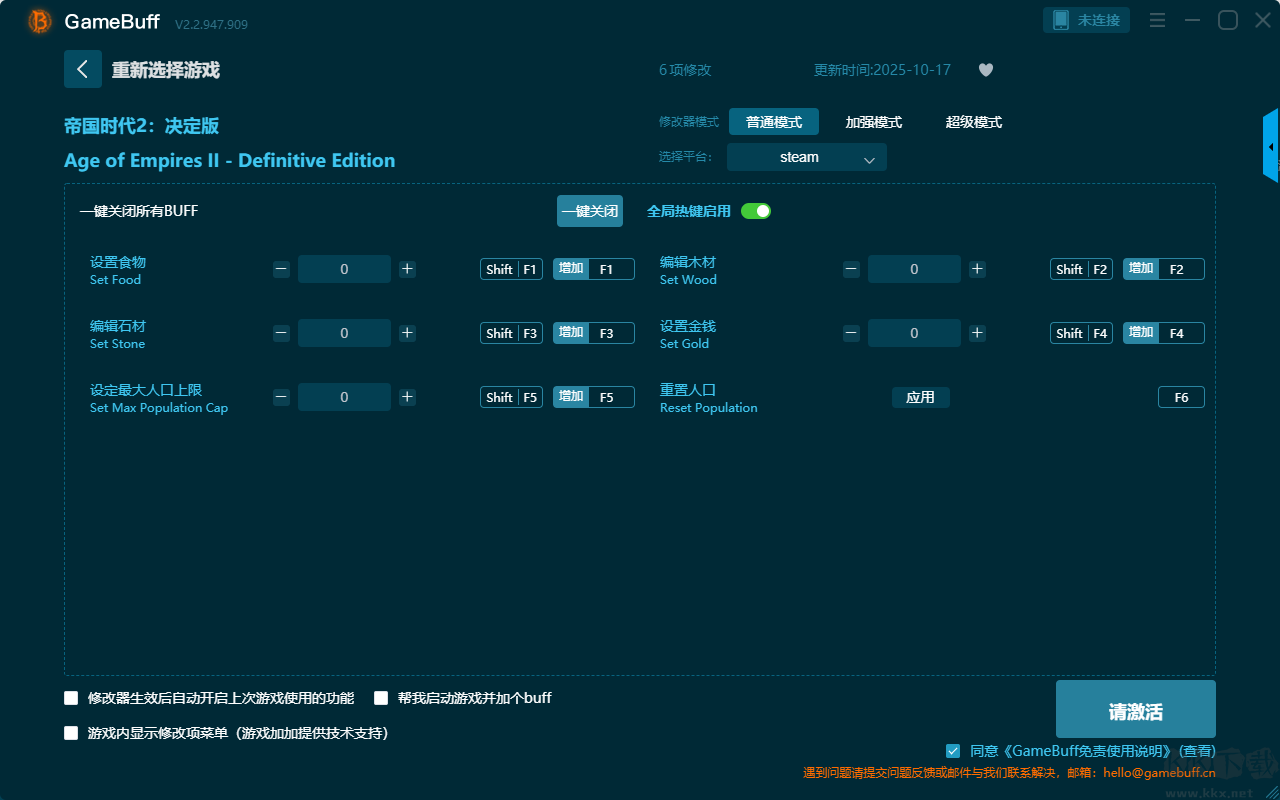Click the phone connection status icon
Viewport: 1280px width, 800px height.
(1061, 20)
